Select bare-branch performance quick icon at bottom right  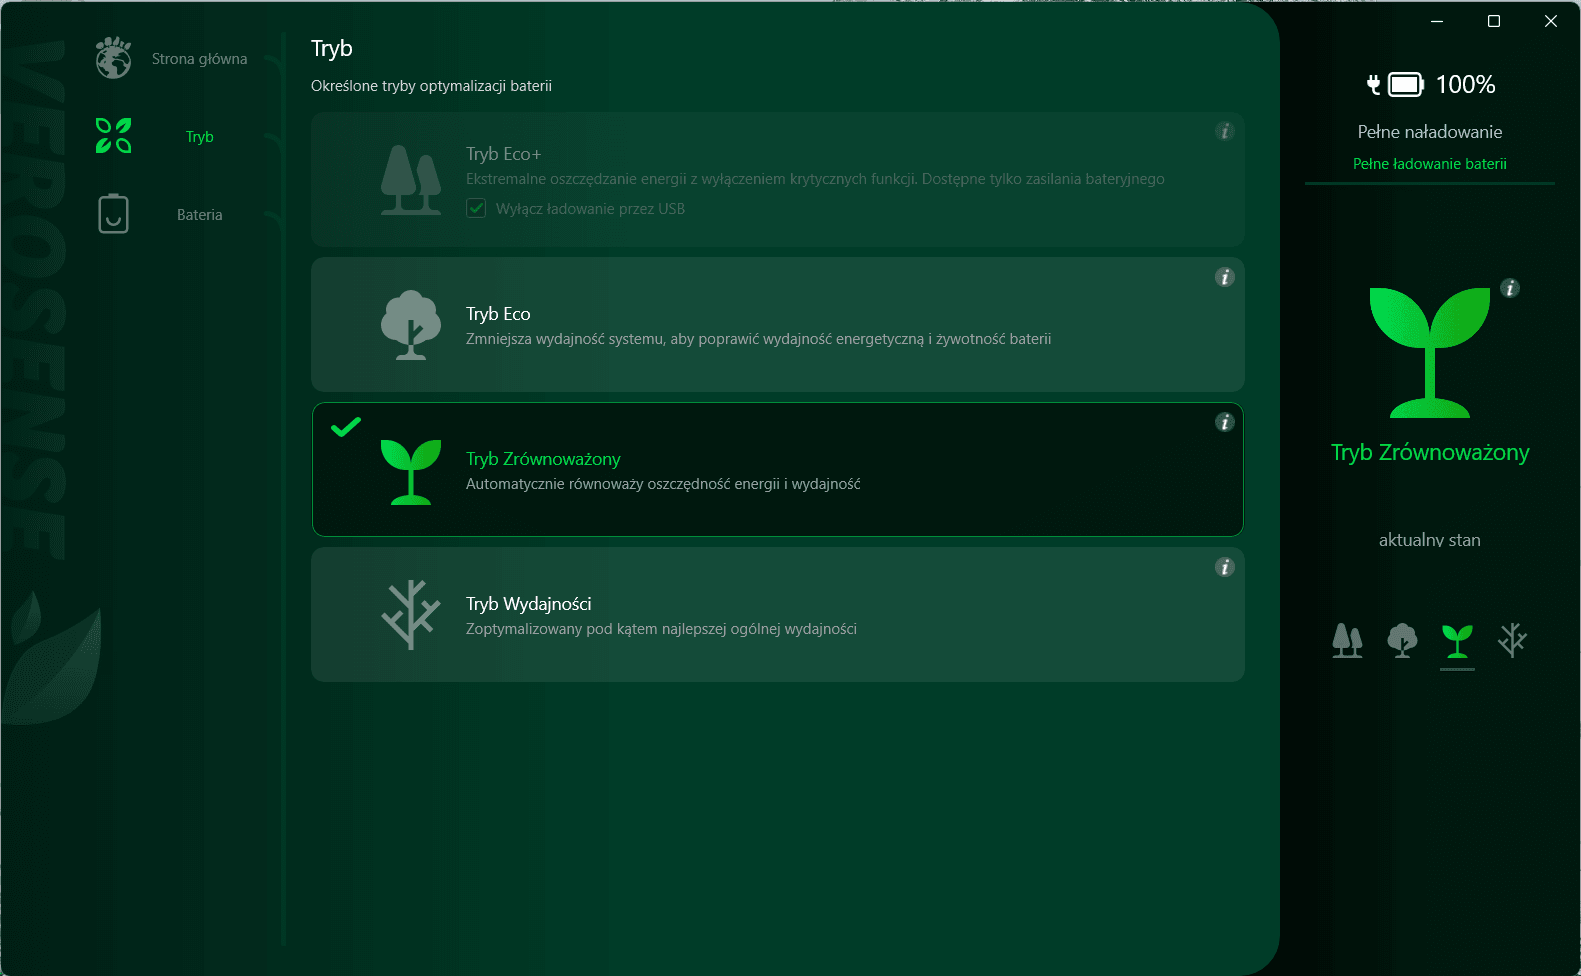(1512, 640)
